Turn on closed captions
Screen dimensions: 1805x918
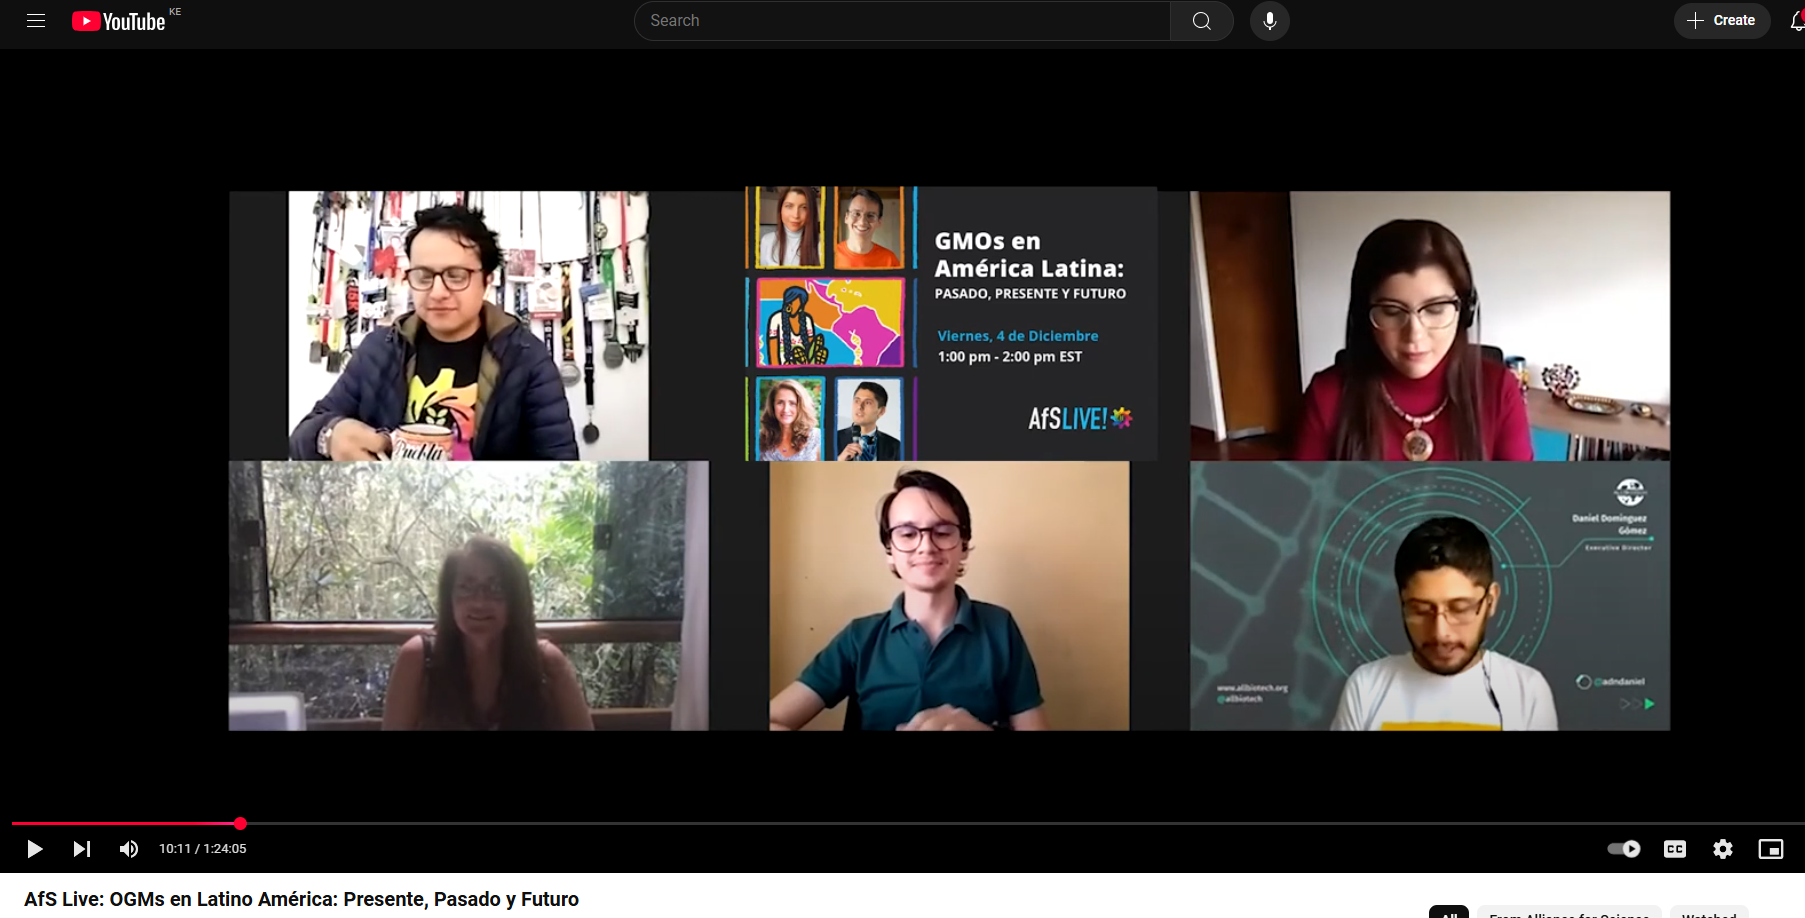pyautogui.click(x=1675, y=849)
